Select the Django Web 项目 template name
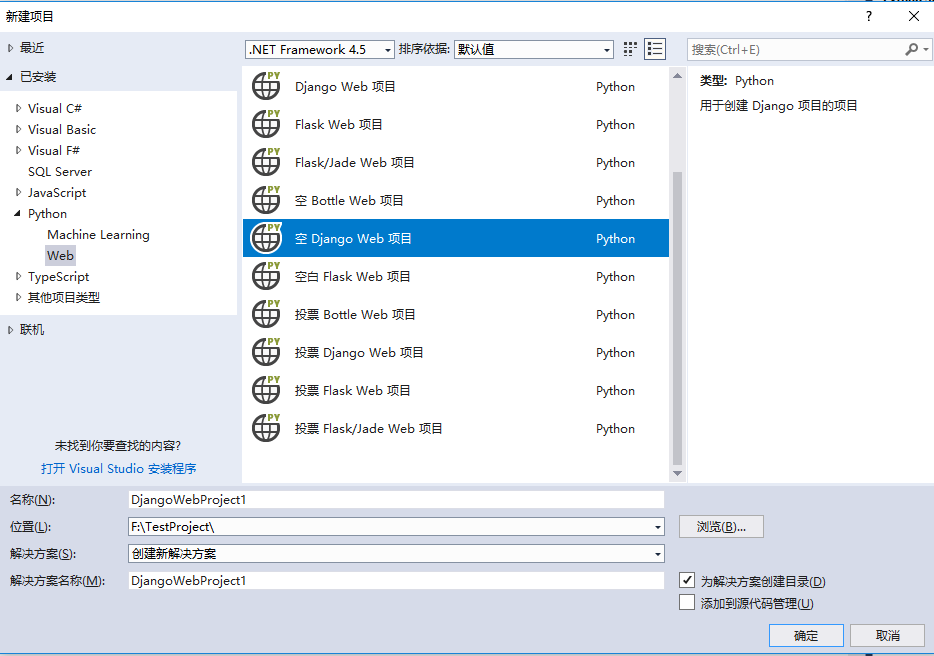This screenshot has height=656, width=934. 345,86
